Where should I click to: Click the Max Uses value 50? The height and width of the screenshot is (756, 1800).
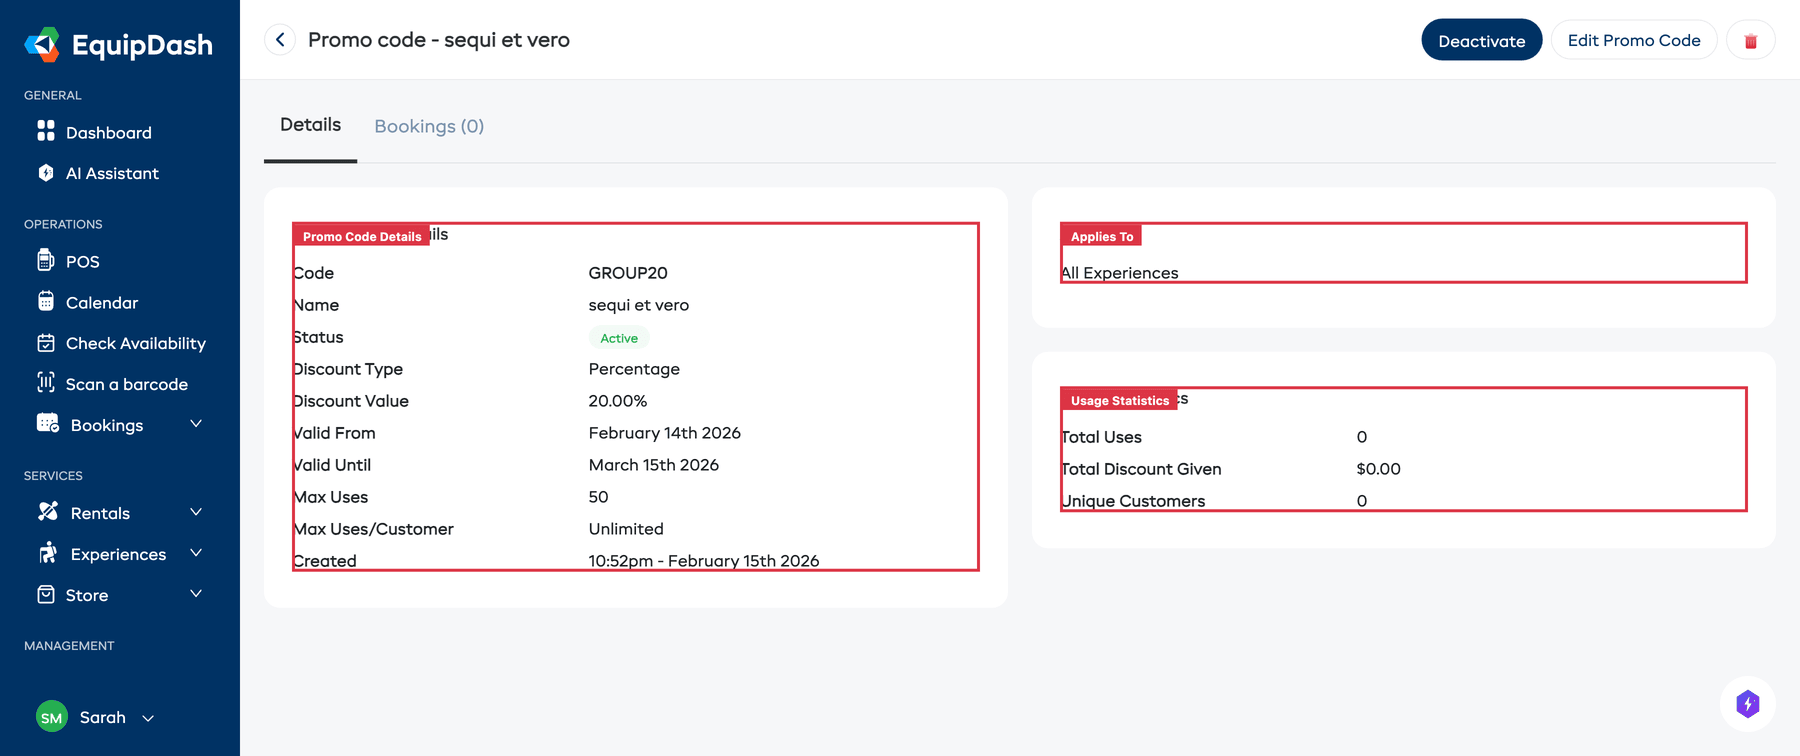(599, 497)
